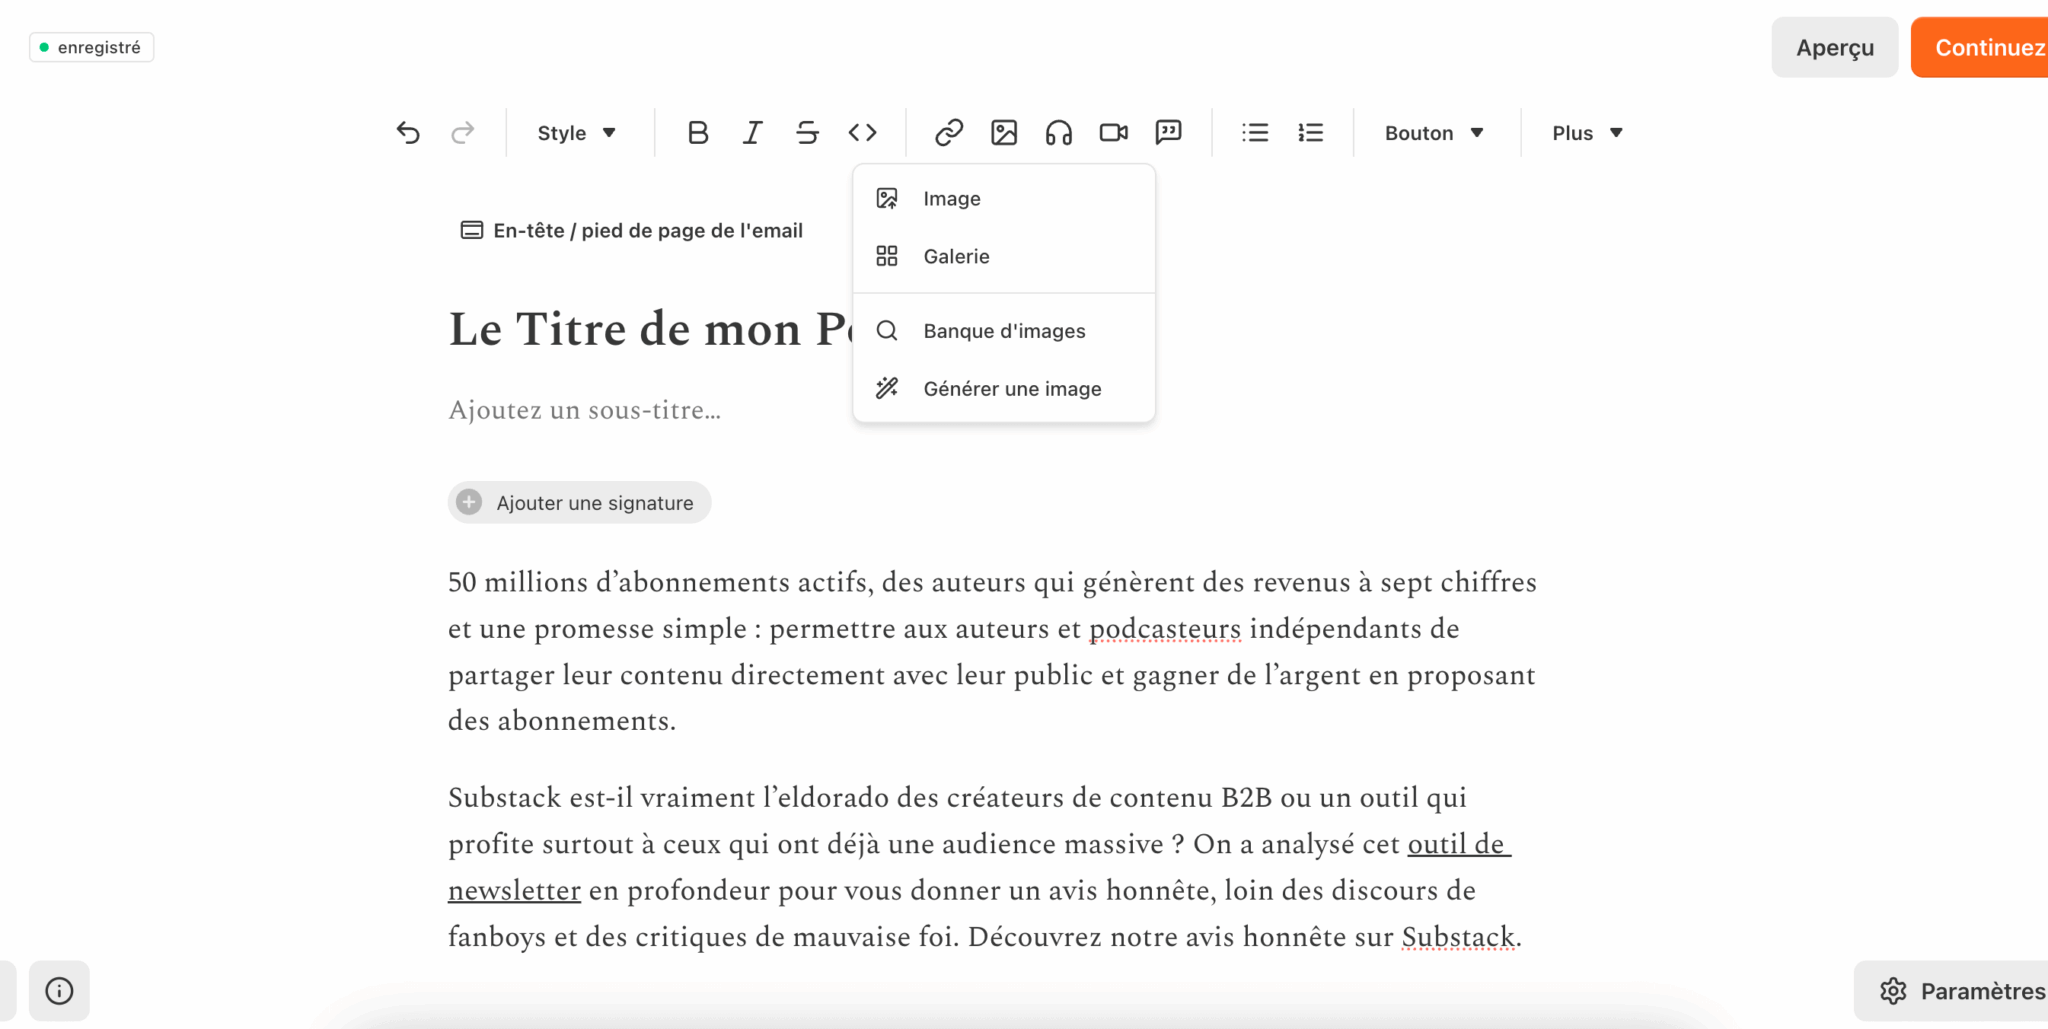Toggle bold formatting

pyautogui.click(x=698, y=133)
